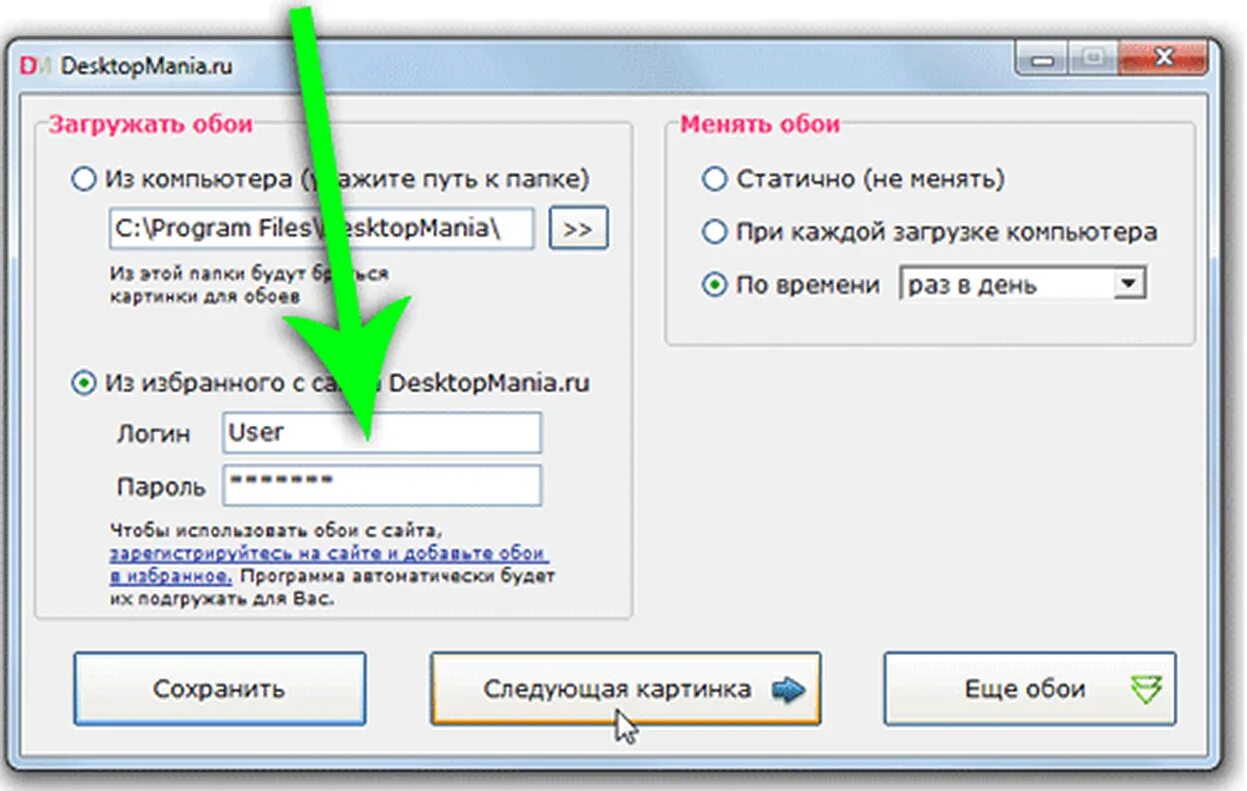Click the DesktopMania logo icon in title bar

(37, 67)
